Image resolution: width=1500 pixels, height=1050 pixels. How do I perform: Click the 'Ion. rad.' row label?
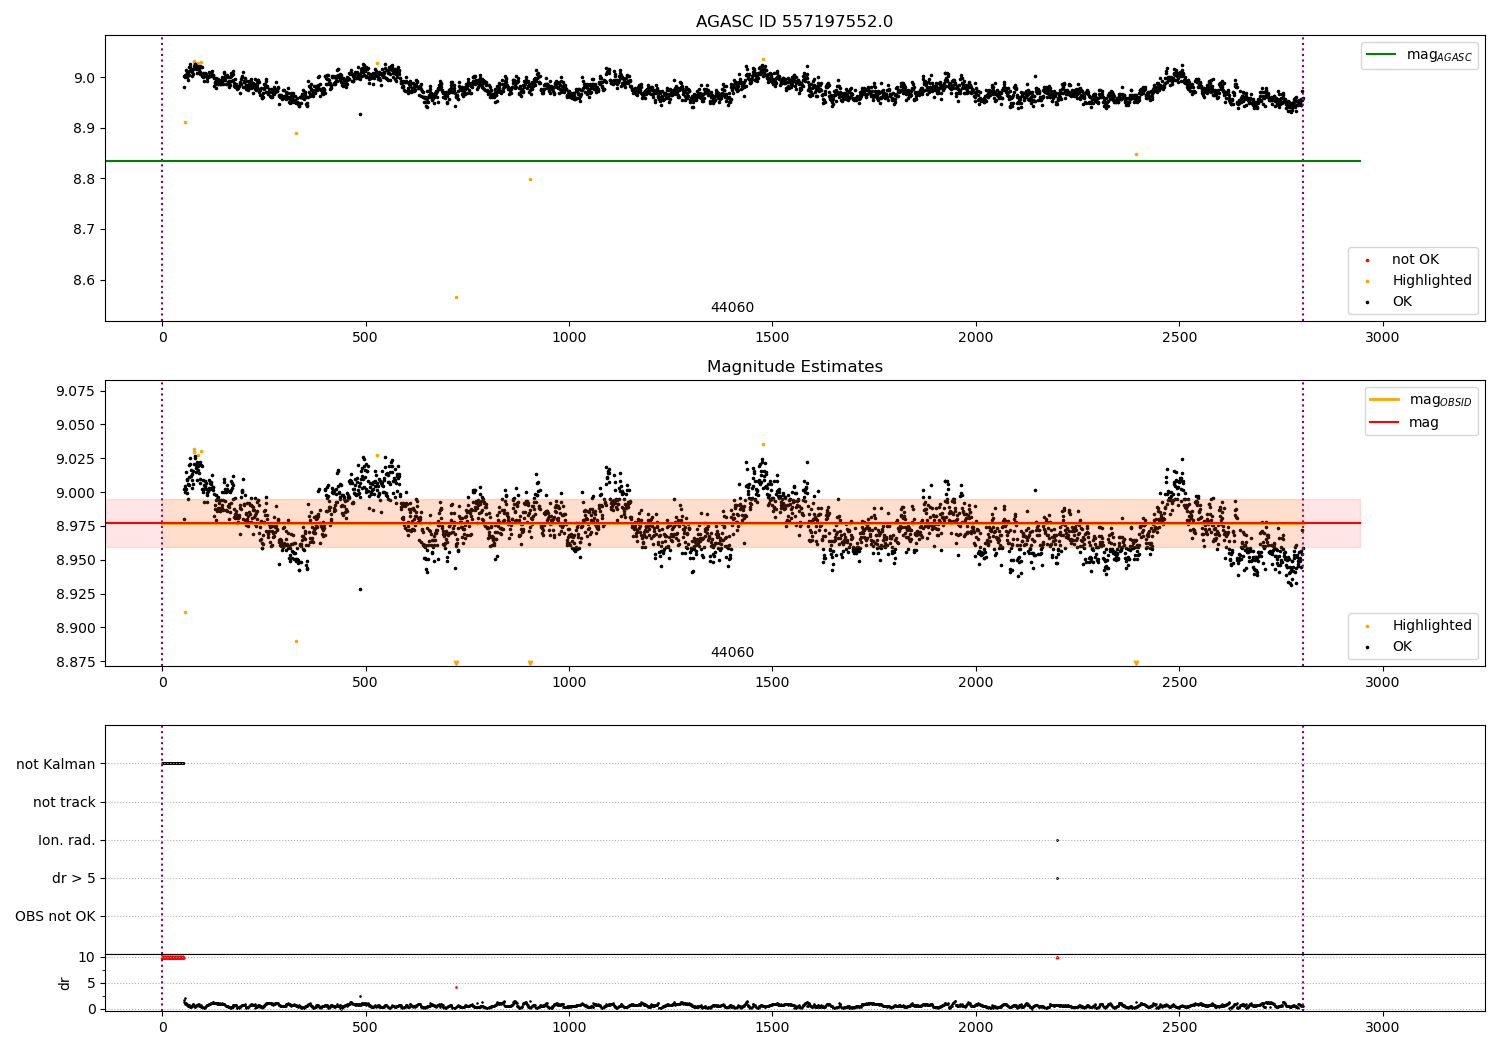coord(67,840)
